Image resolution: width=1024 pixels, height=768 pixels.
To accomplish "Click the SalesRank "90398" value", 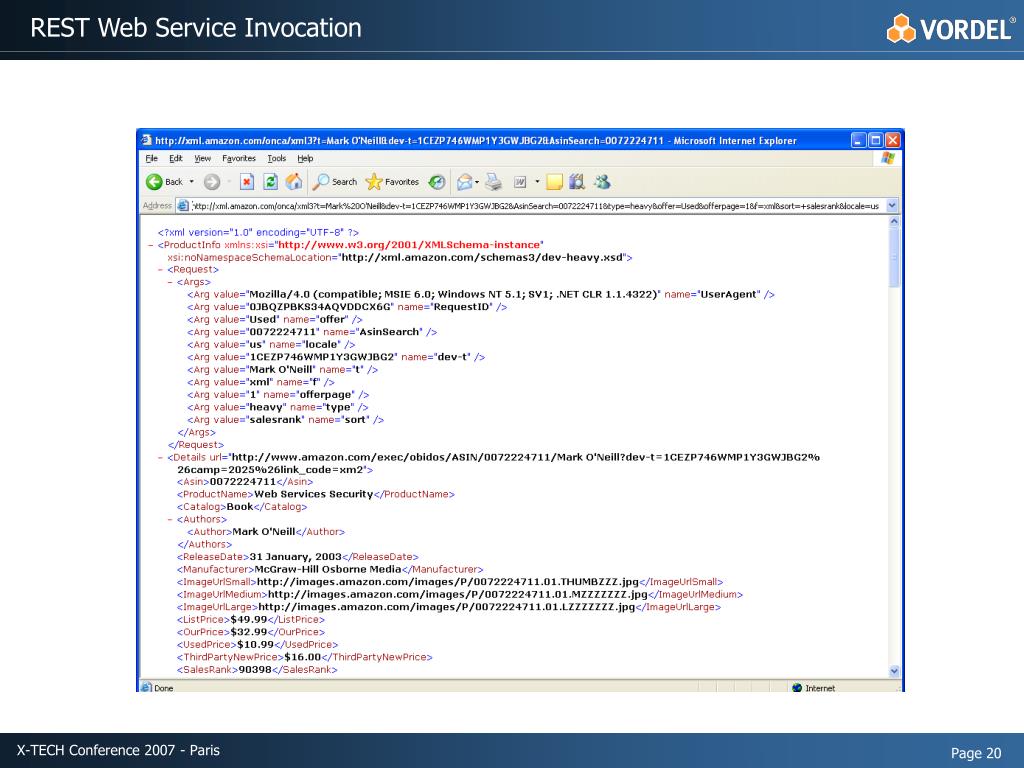I will pos(255,669).
